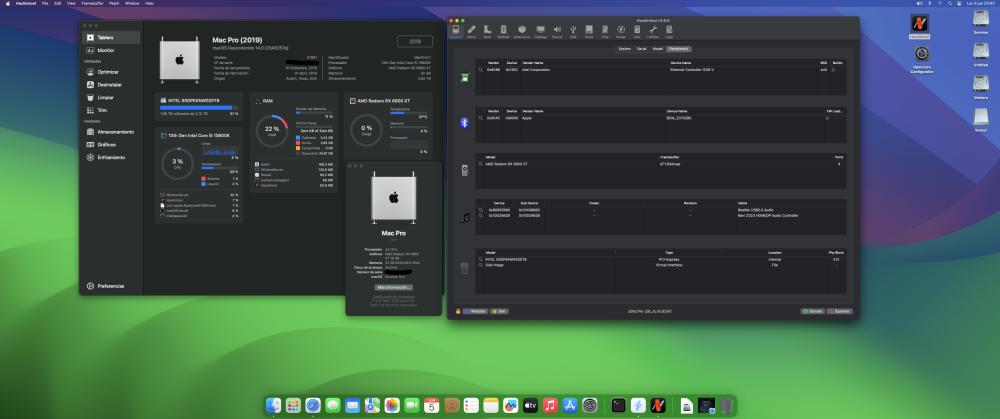Viewport: 1000px width, 419px height.
Task: Open Trim in the Sensei sidebar
Action: [x=111, y=110]
